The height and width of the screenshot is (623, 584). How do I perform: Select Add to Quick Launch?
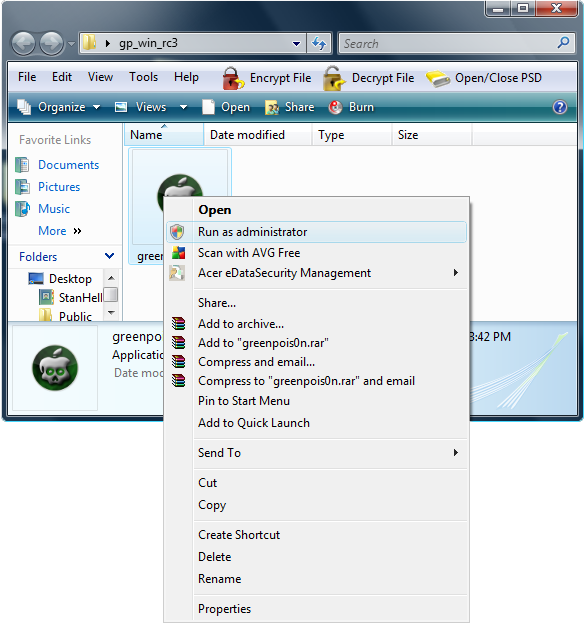317,423
